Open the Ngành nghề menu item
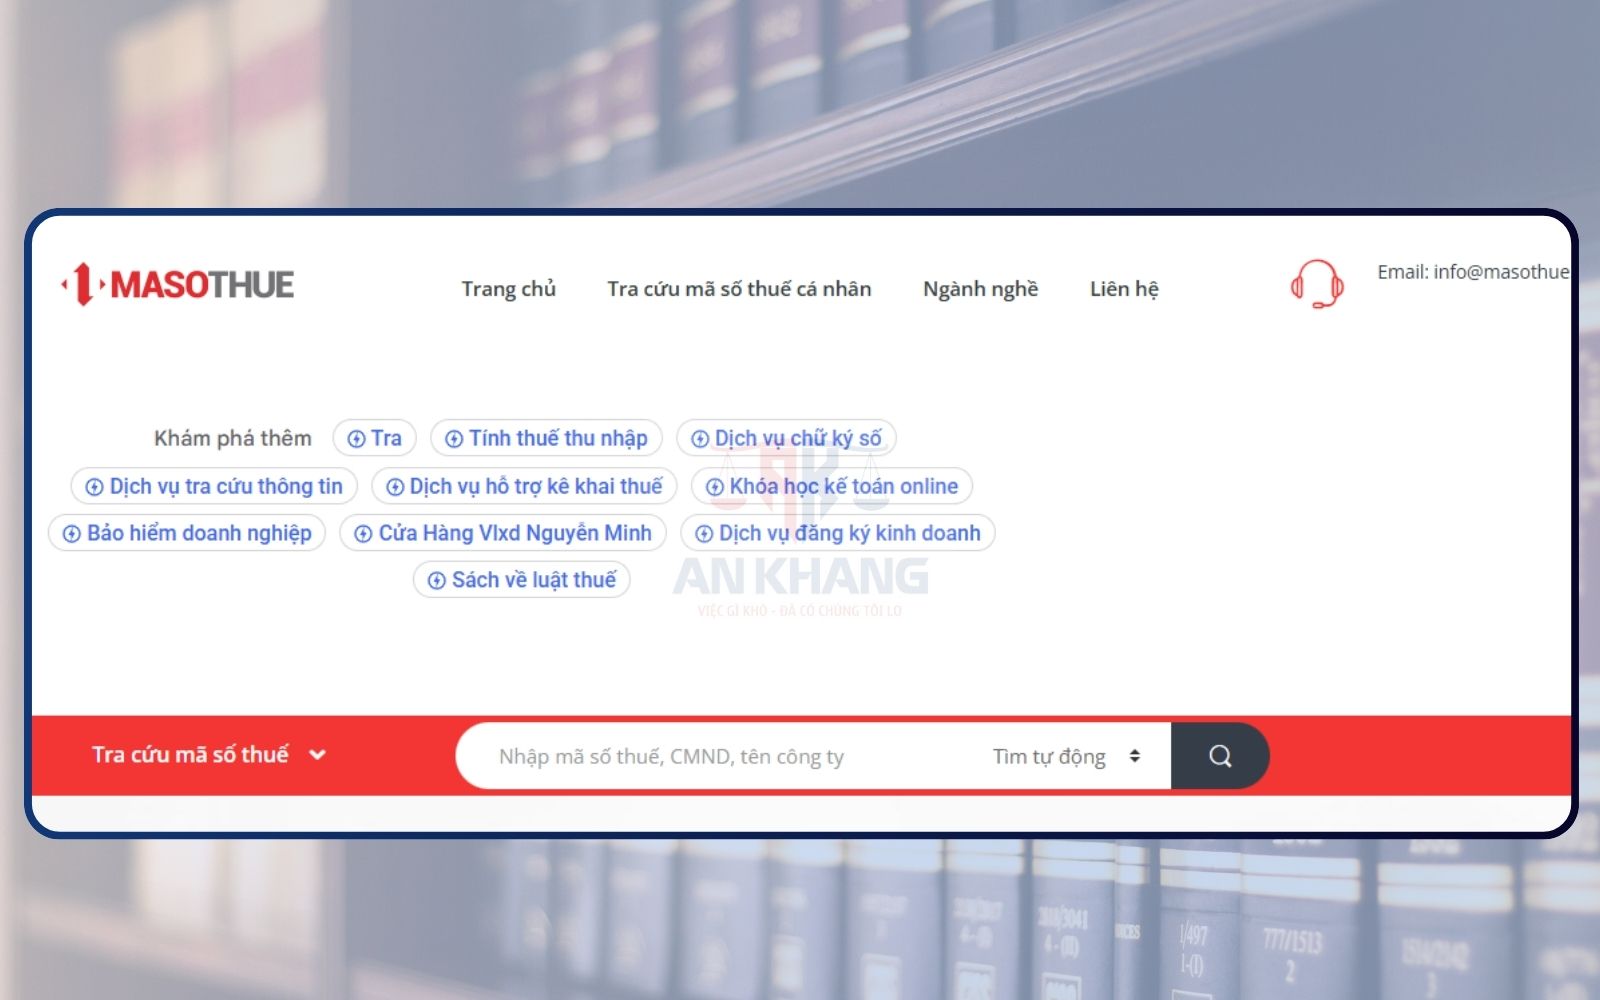Viewport: 1600px width, 1000px height. point(980,289)
